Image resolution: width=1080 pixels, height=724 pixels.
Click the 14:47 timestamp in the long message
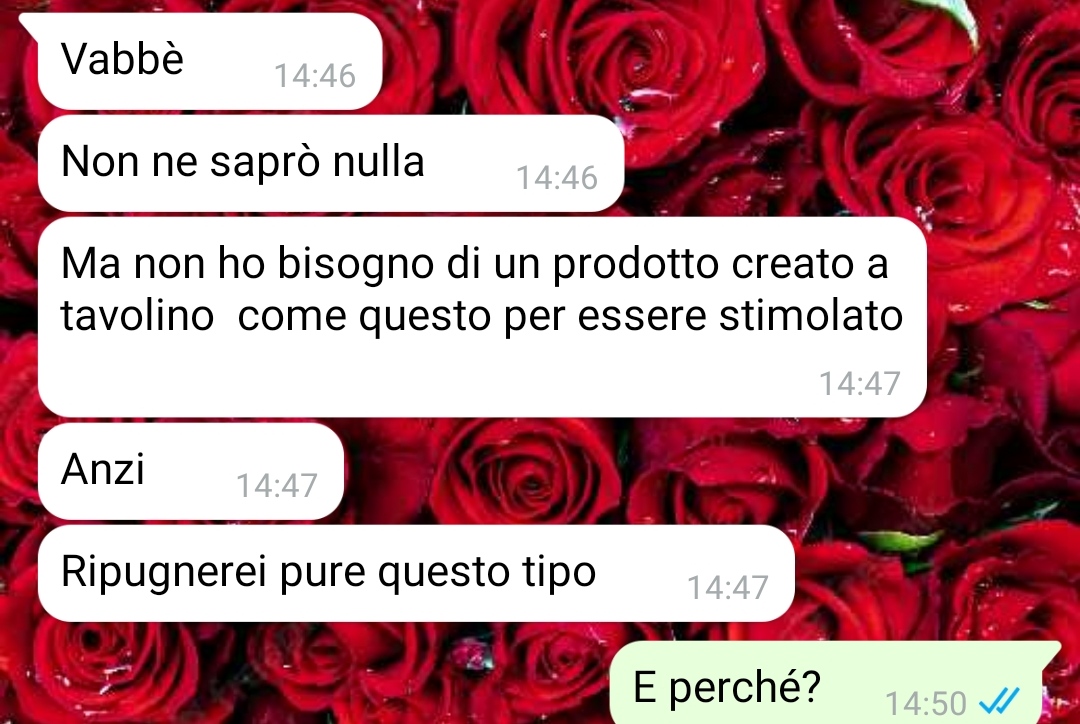[860, 384]
